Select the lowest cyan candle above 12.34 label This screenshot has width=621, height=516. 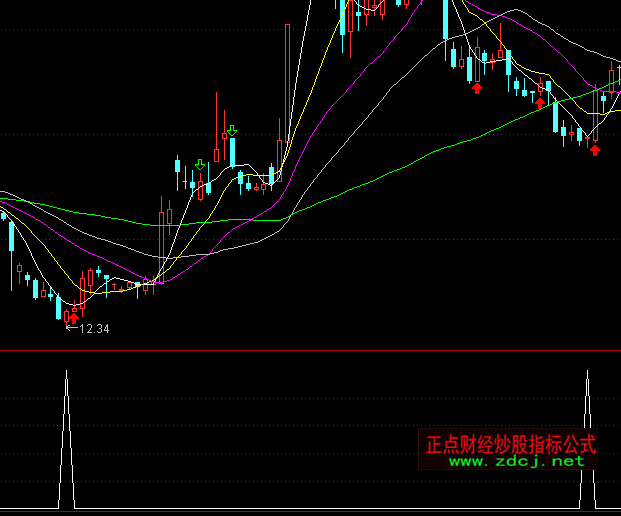[x=59, y=307]
